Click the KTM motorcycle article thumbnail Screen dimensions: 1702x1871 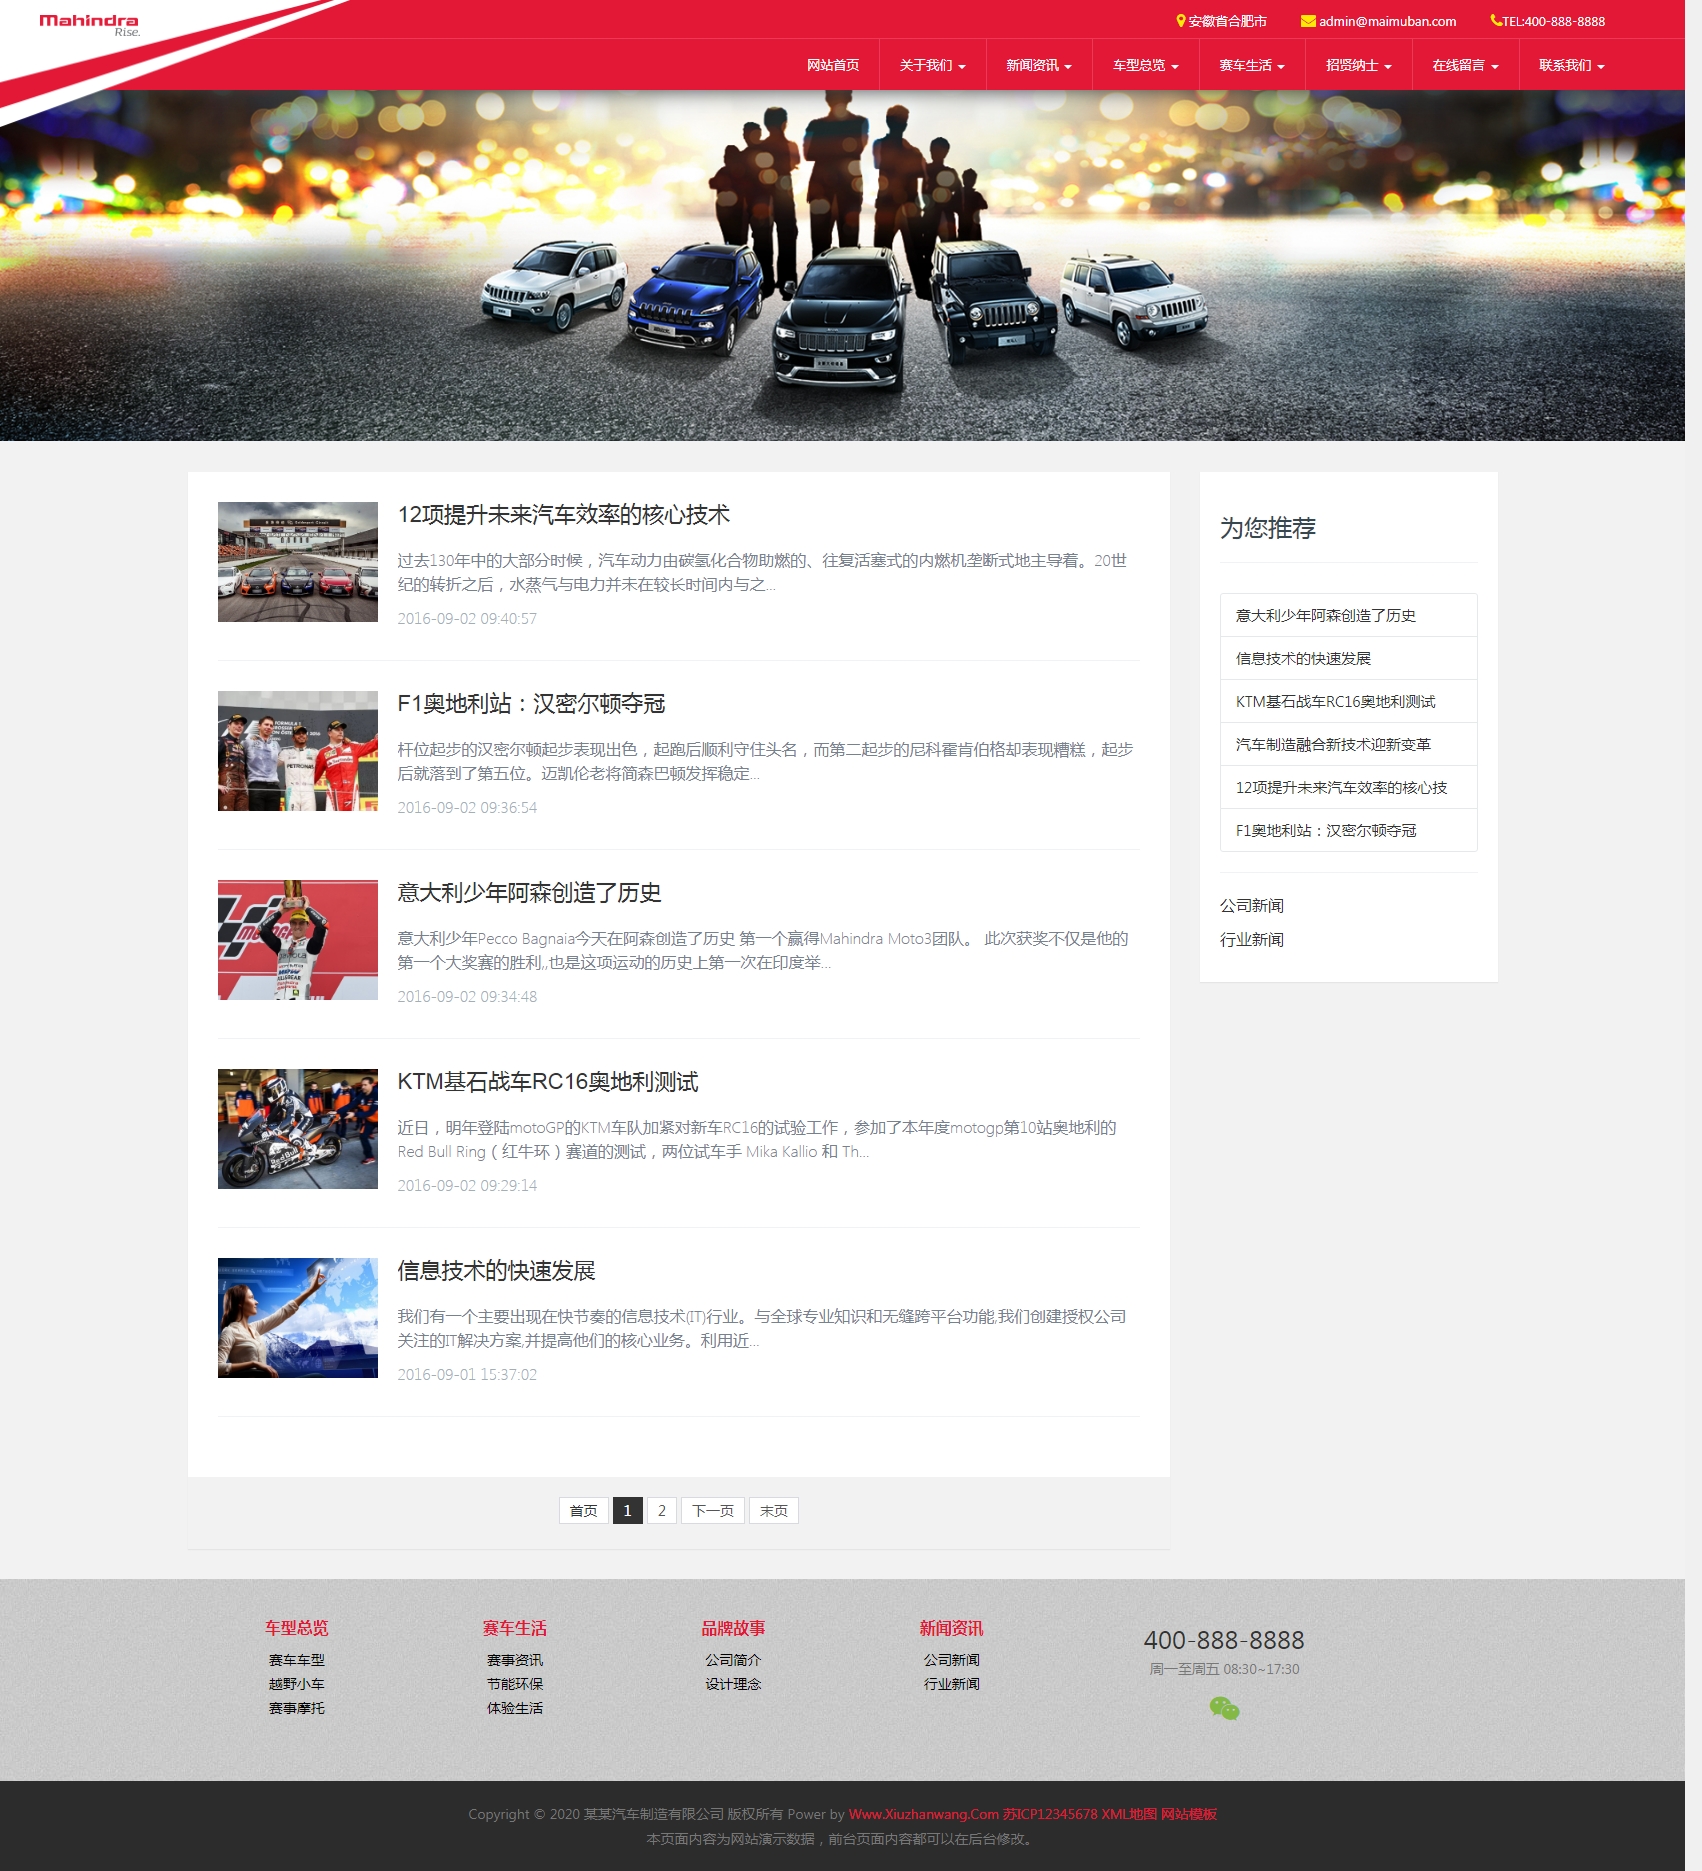coord(298,1129)
